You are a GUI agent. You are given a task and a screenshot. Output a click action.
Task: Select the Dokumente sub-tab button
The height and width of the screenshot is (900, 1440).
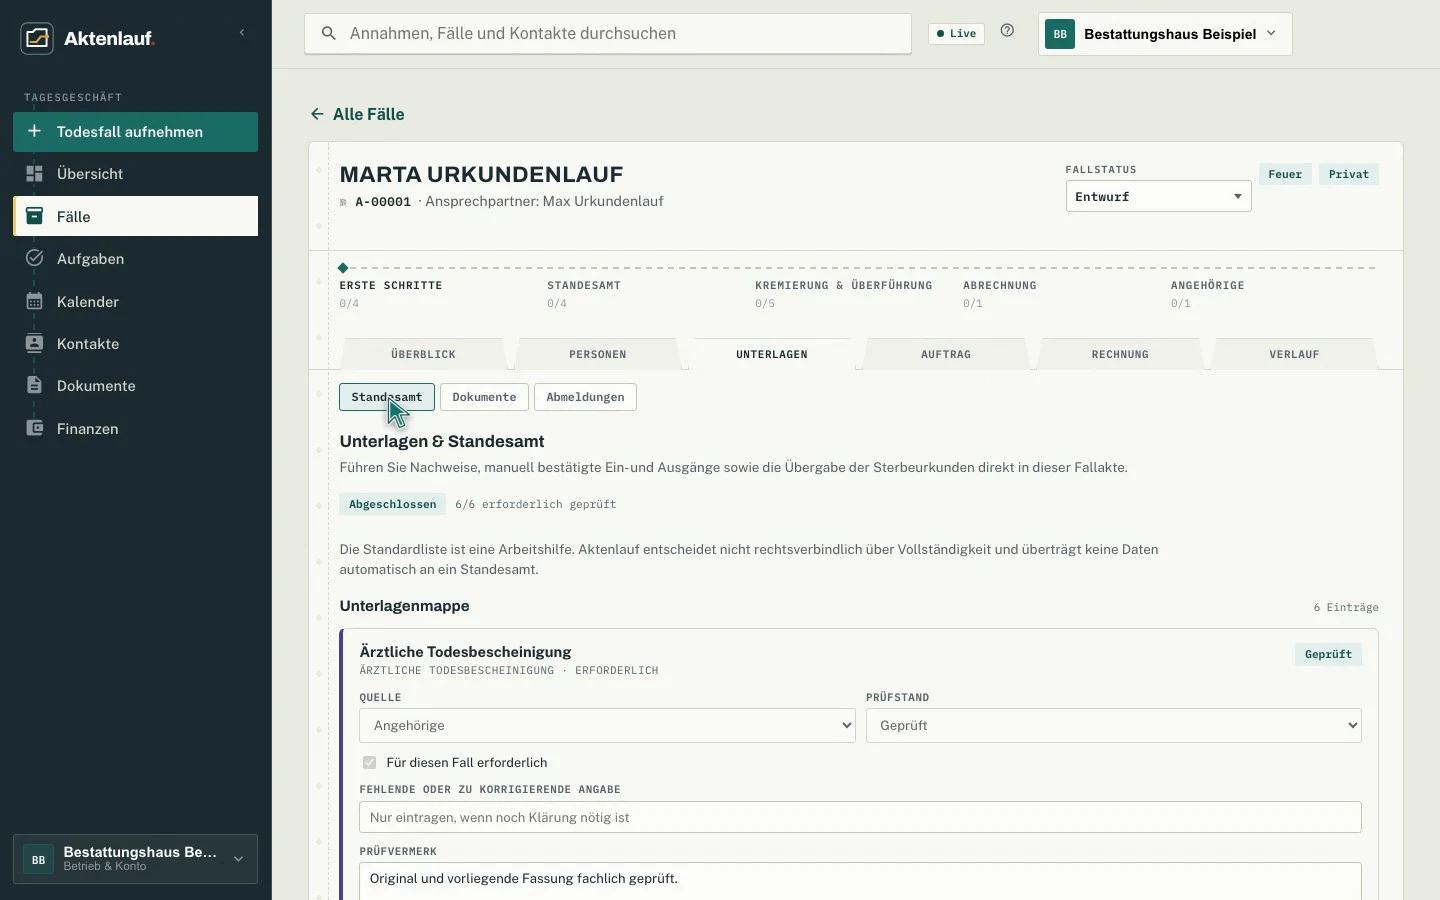pos(484,397)
